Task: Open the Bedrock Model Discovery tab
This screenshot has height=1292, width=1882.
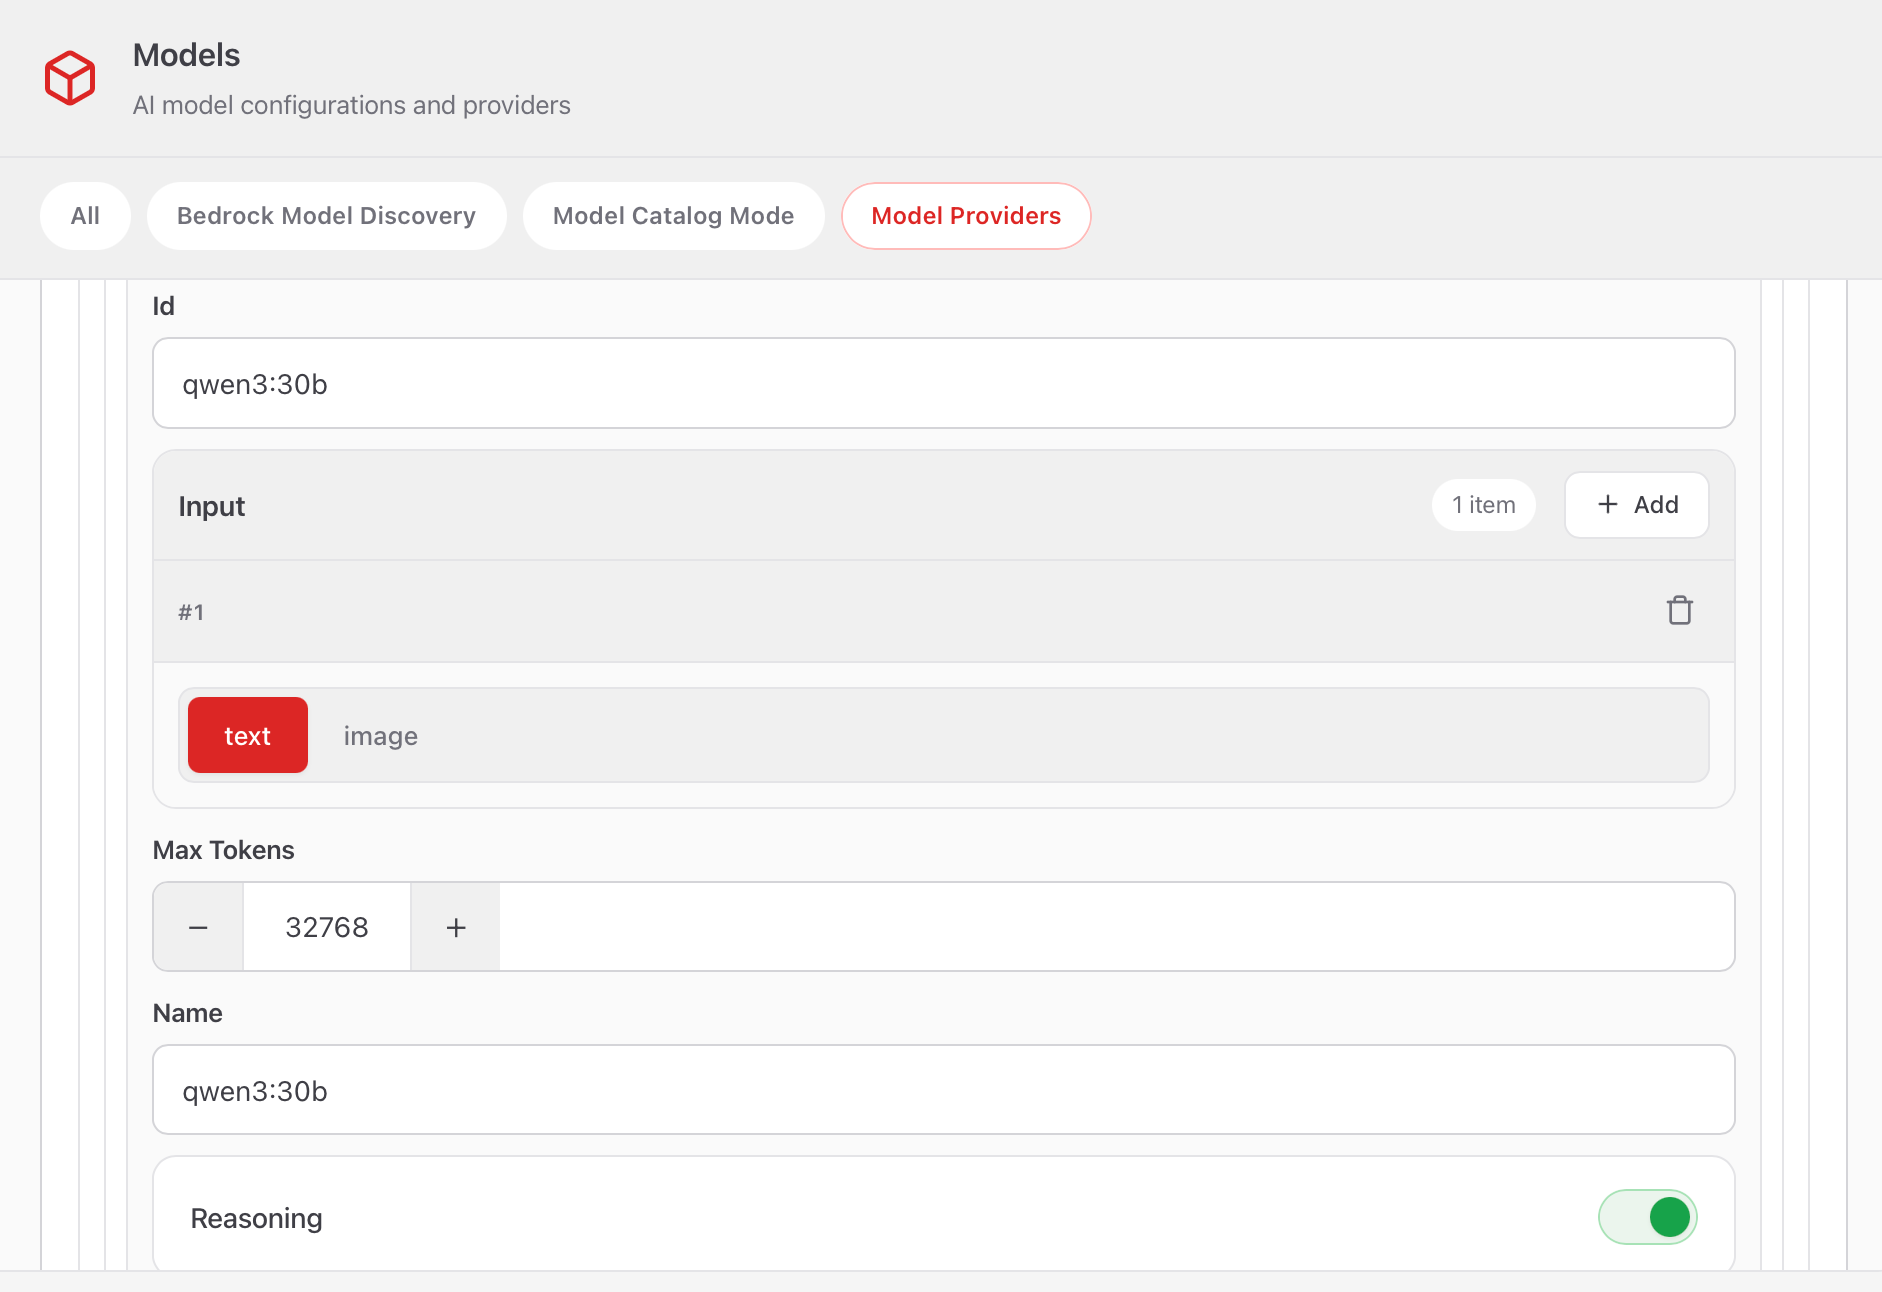Action: point(326,216)
